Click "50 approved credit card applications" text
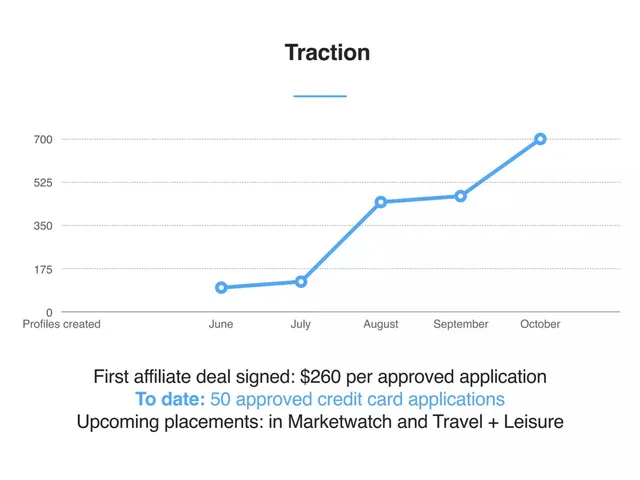Viewport: 640px width, 480px height. pyautogui.click(x=358, y=400)
